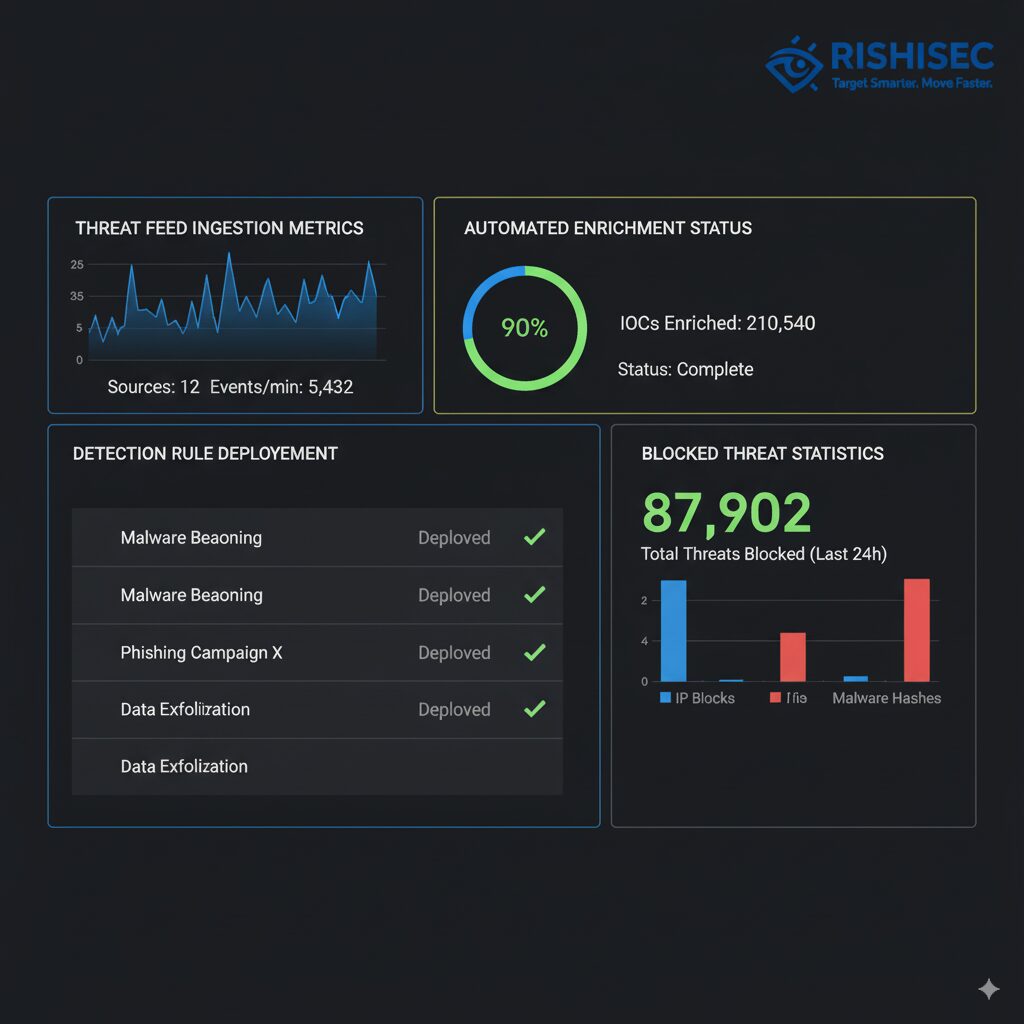Select the 90% donut progress ring
Image resolution: width=1024 pixels, height=1024 pixels.
click(x=525, y=328)
